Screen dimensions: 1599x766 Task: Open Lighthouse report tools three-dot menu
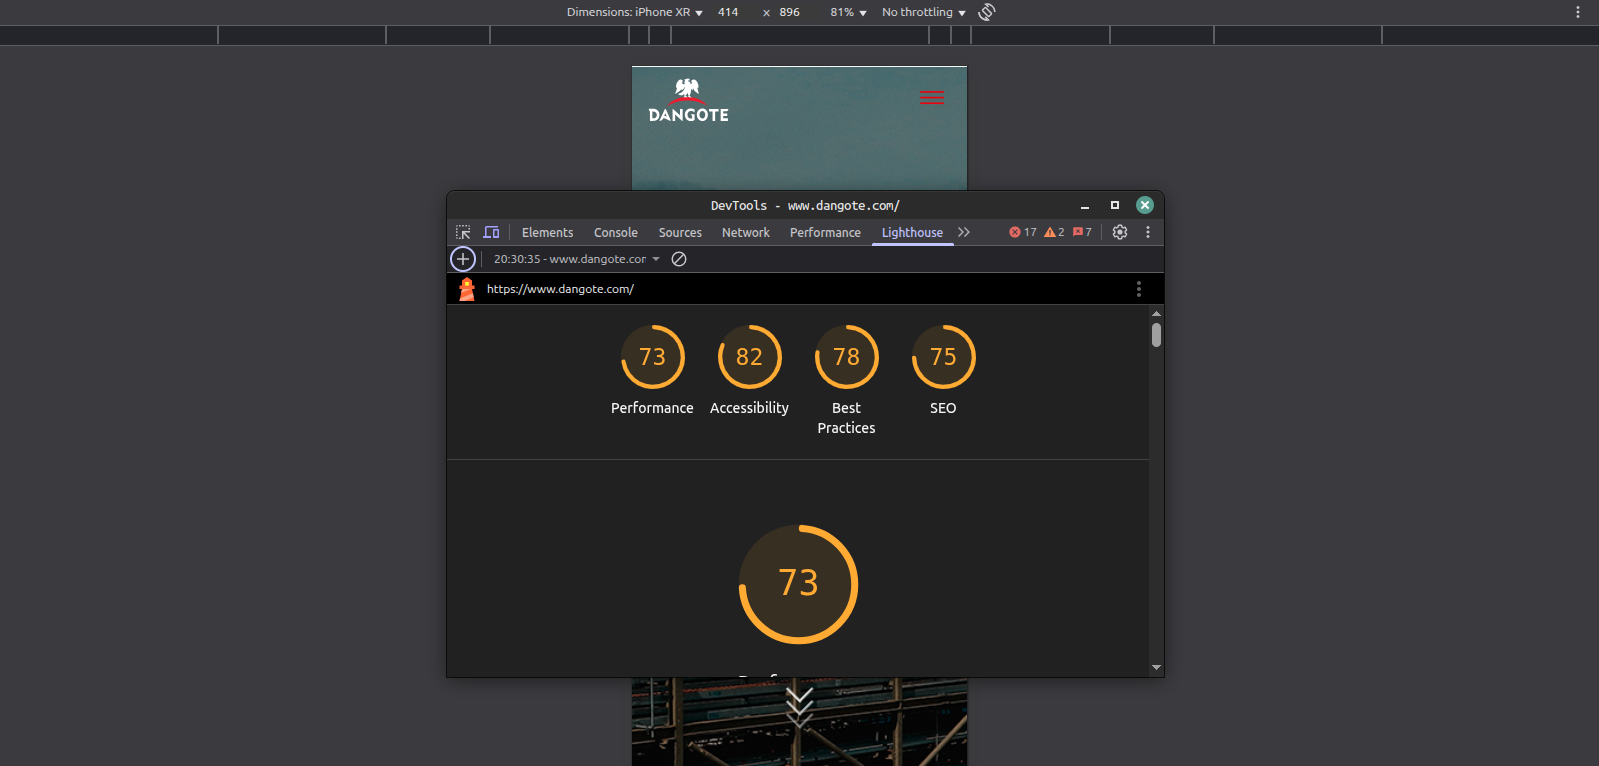click(1138, 289)
